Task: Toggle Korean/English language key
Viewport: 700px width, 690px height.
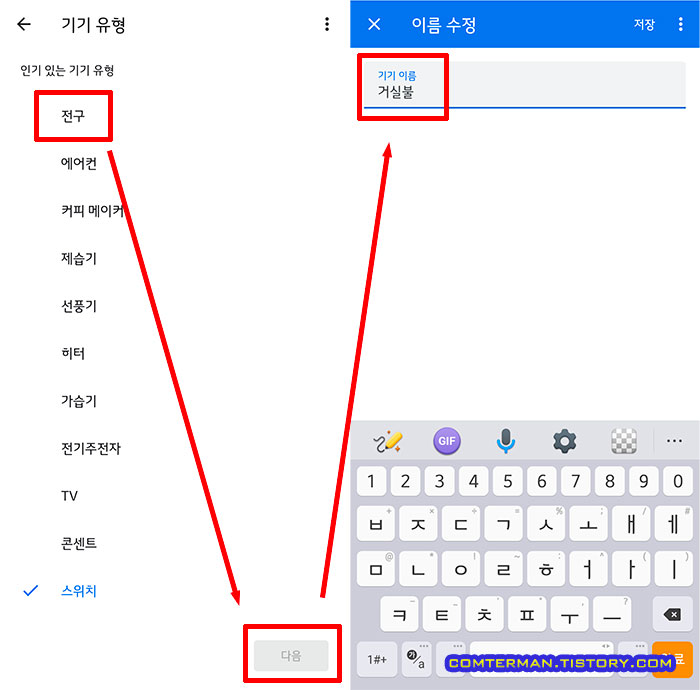Action: (416, 660)
